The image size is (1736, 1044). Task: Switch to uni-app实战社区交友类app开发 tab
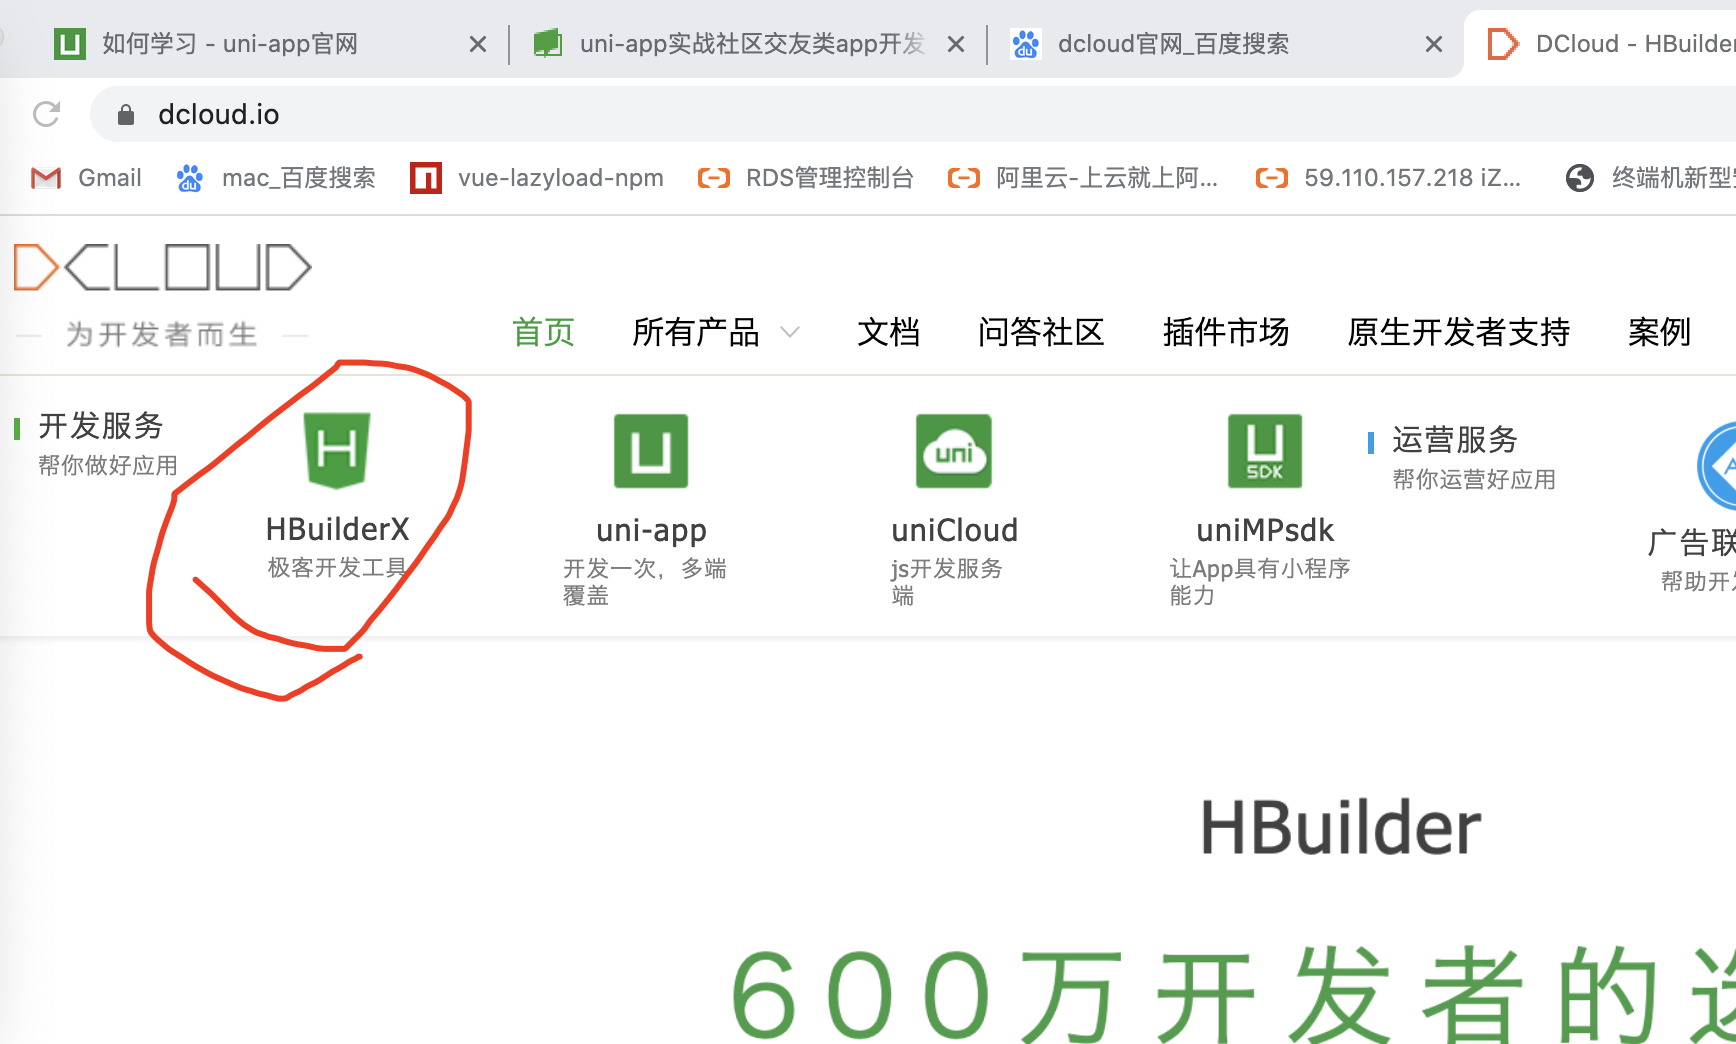(x=730, y=44)
